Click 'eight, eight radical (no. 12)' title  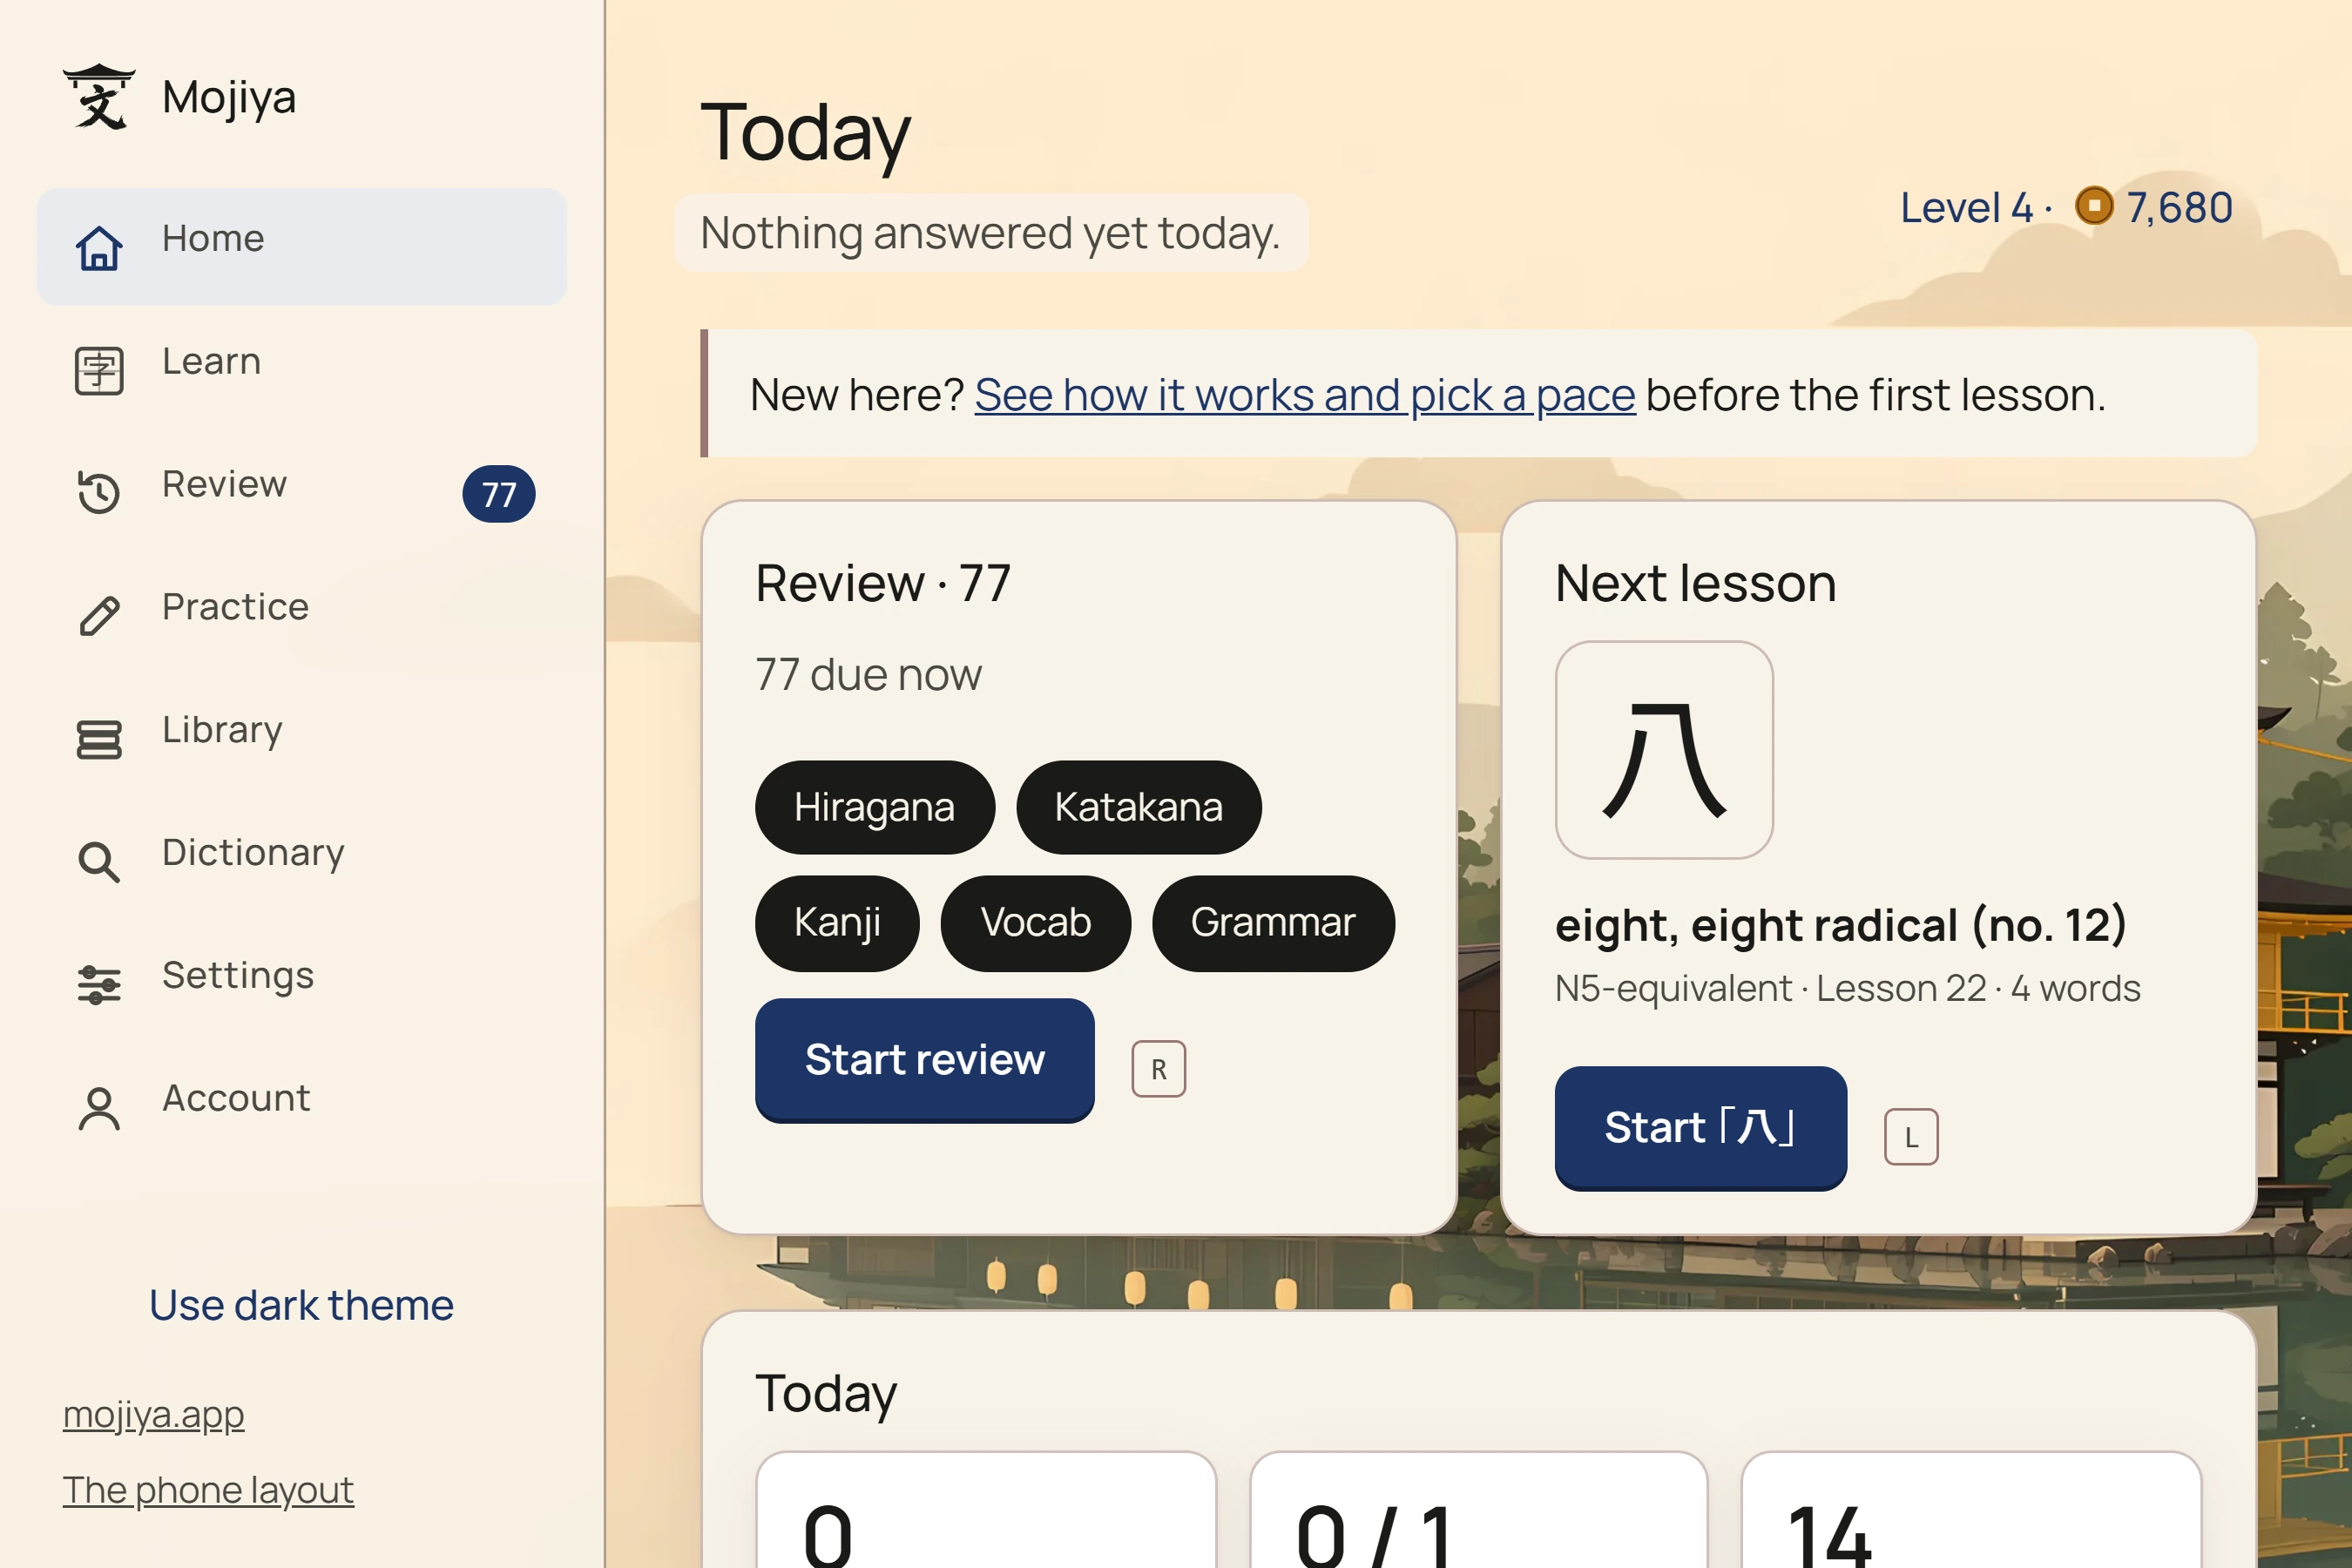click(x=1841, y=925)
